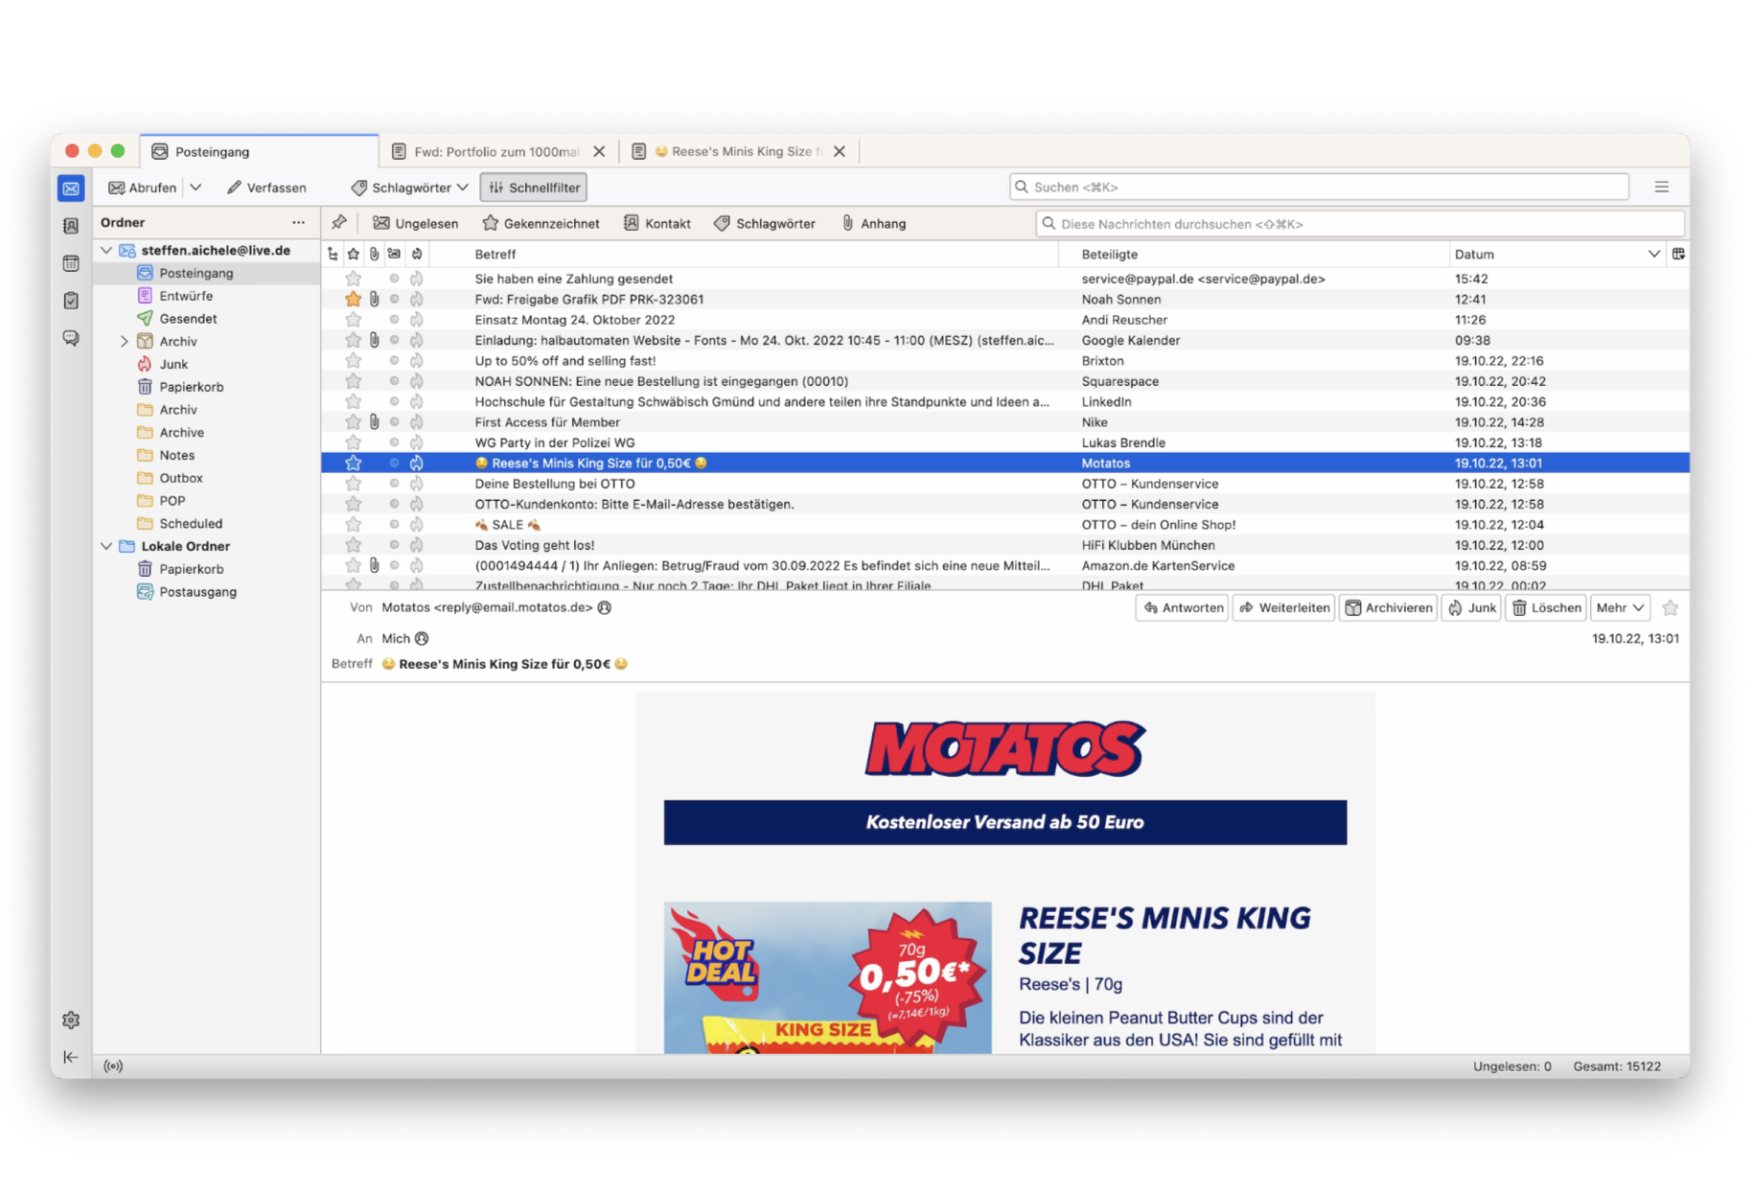Toggle Gekennzeichnet quick filter

pyautogui.click(x=541, y=223)
